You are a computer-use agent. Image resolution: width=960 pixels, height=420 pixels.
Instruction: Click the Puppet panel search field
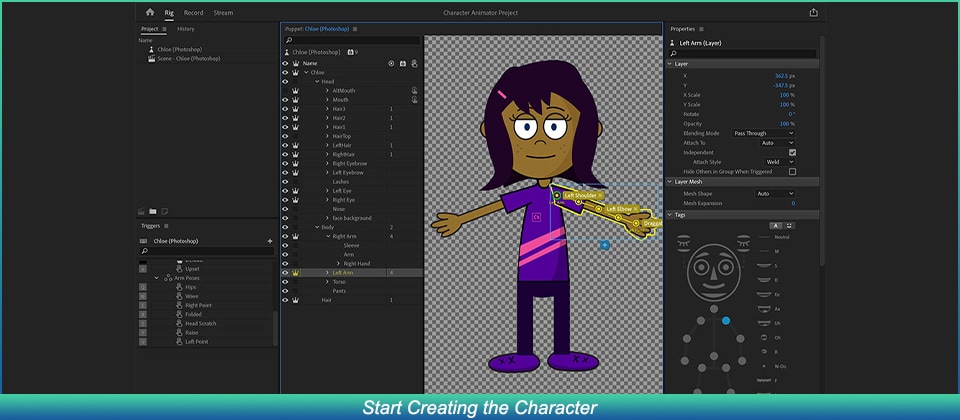(351, 40)
